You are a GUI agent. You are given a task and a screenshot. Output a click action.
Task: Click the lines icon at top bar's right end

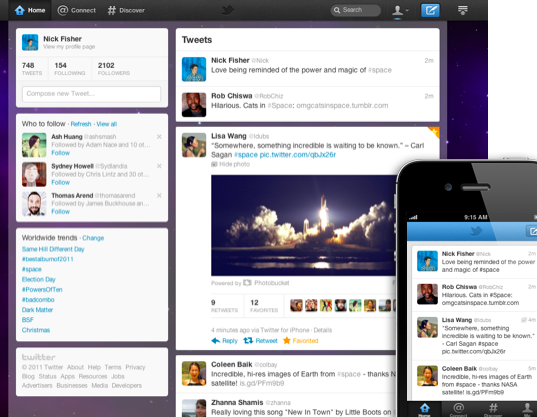(x=463, y=10)
